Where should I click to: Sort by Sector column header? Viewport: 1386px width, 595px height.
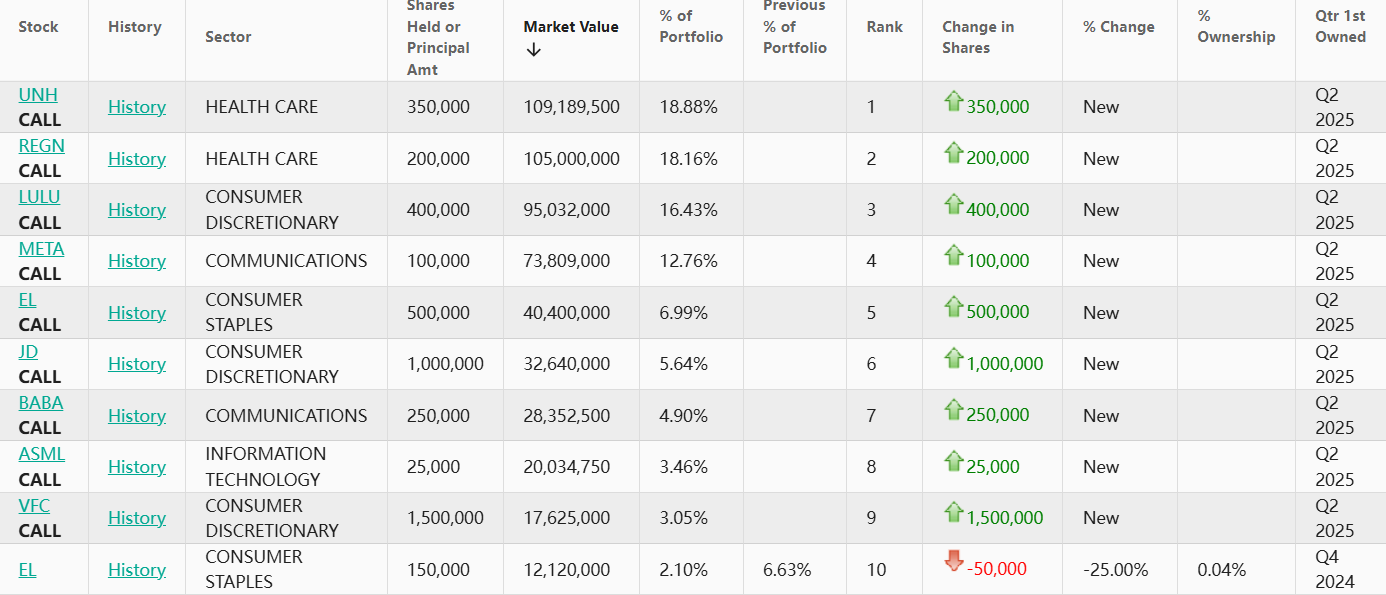228,37
